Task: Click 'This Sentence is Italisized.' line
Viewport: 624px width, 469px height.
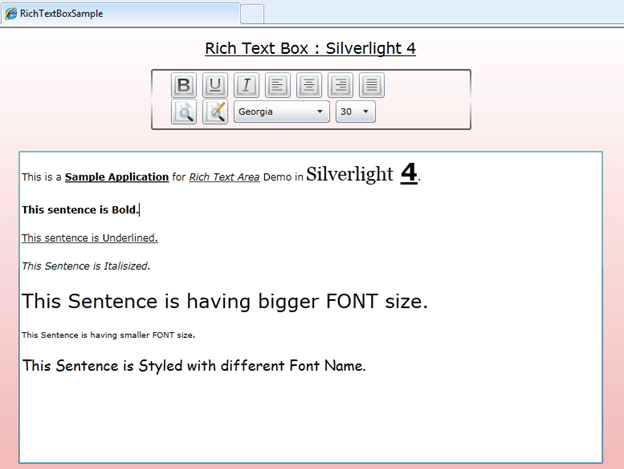Action: [86, 266]
